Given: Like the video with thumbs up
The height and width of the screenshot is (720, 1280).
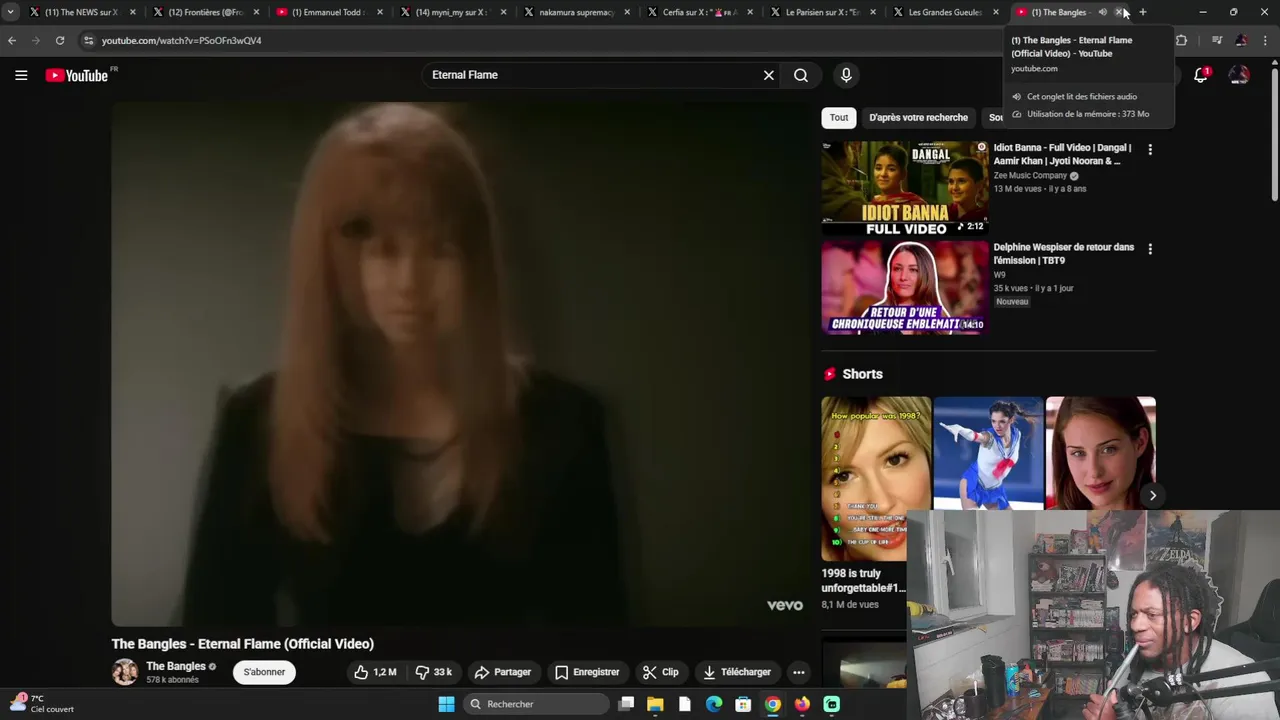Looking at the screenshot, I should pos(375,672).
